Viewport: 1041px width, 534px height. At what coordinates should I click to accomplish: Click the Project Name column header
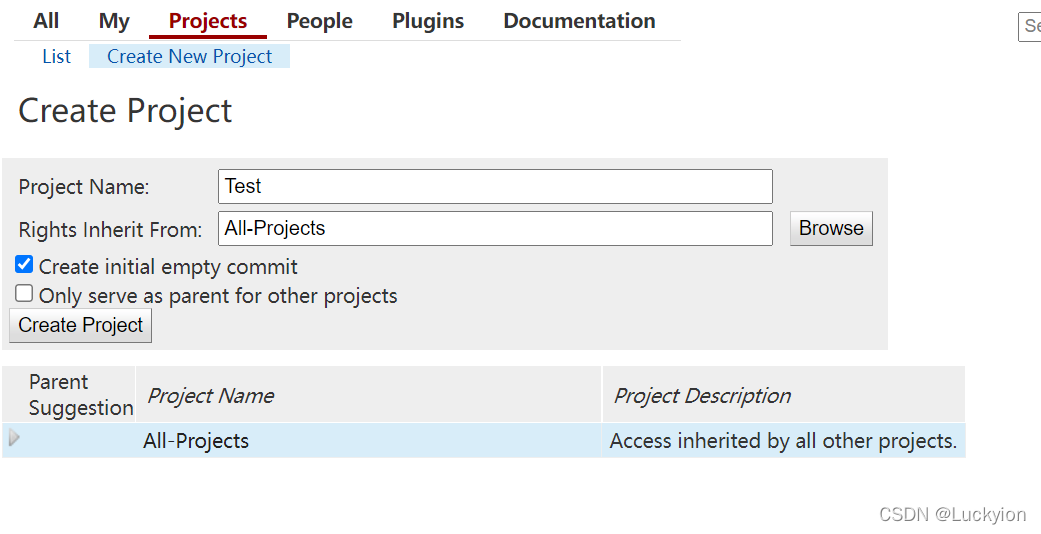click(x=211, y=396)
